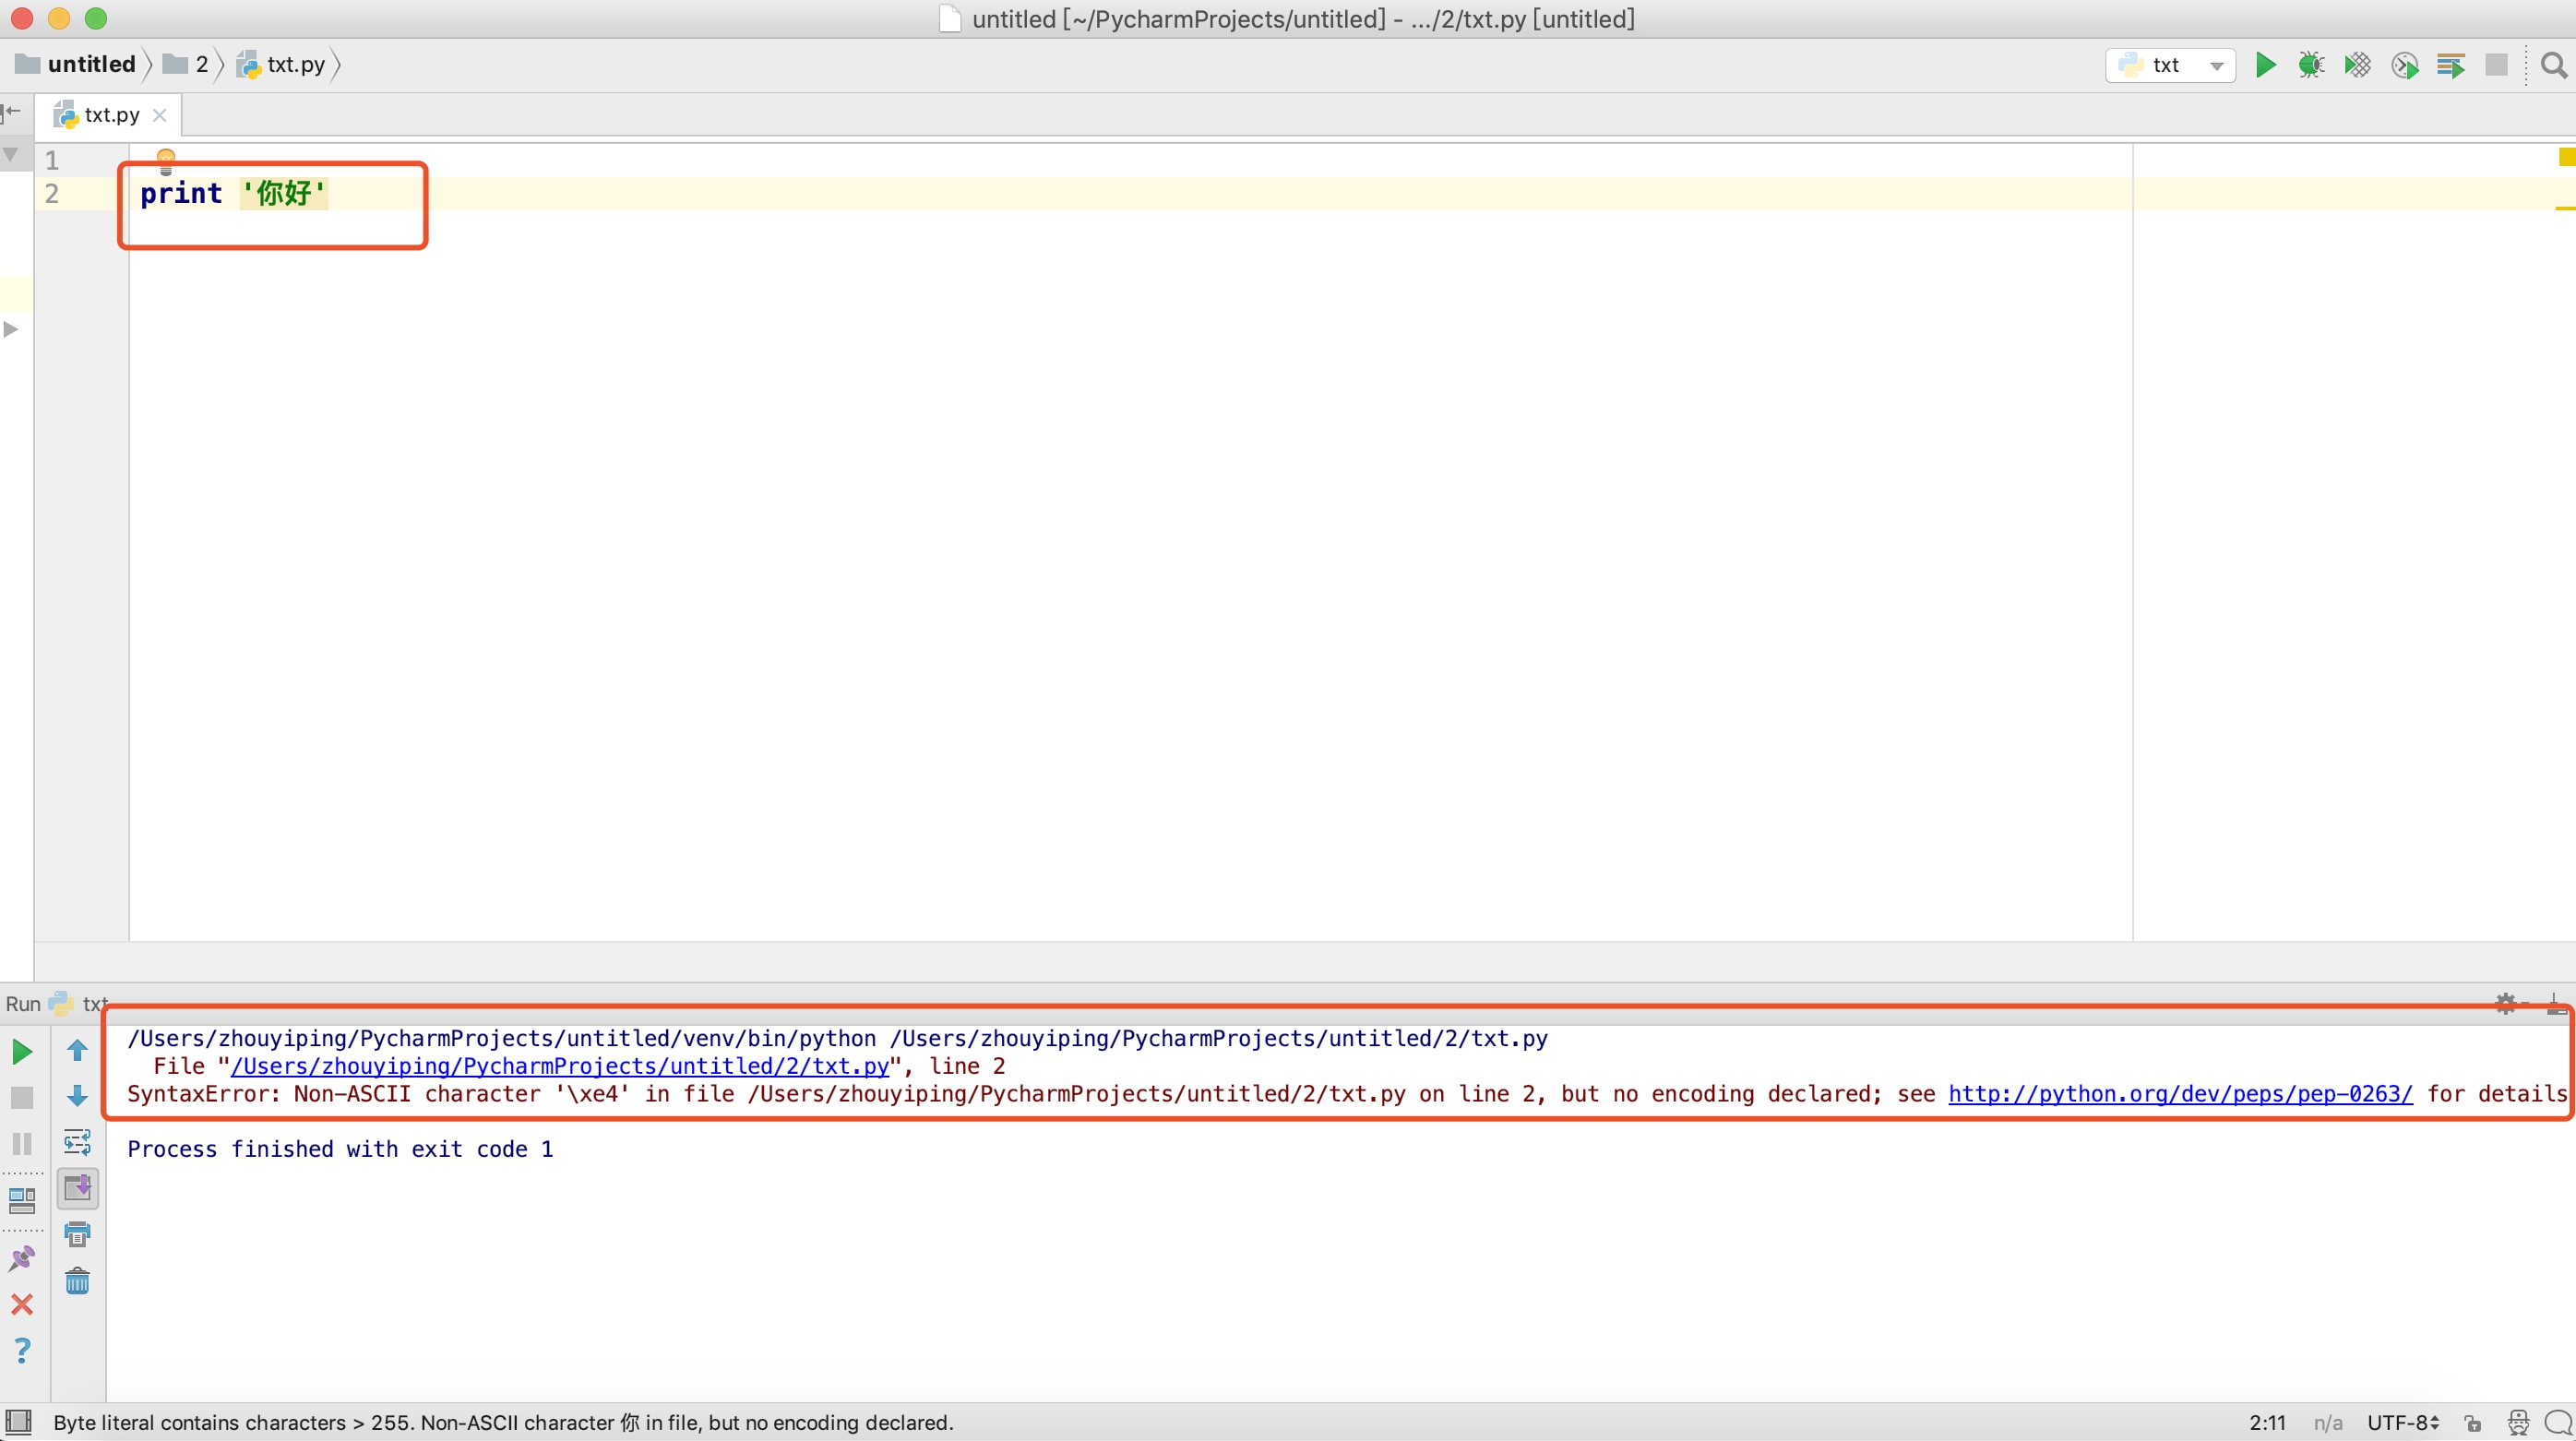
Task: Open the Run panel settings gear menu
Action: pyautogui.click(x=2505, y=1003)
